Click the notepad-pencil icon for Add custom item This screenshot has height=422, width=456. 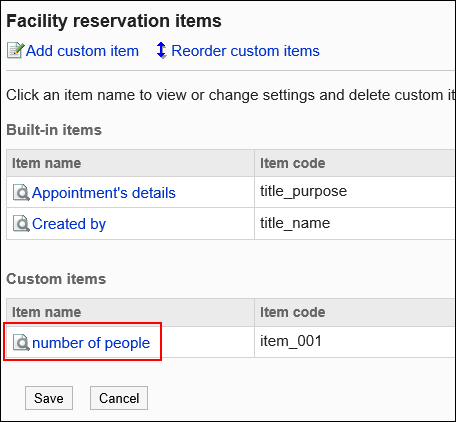point(15,51)
